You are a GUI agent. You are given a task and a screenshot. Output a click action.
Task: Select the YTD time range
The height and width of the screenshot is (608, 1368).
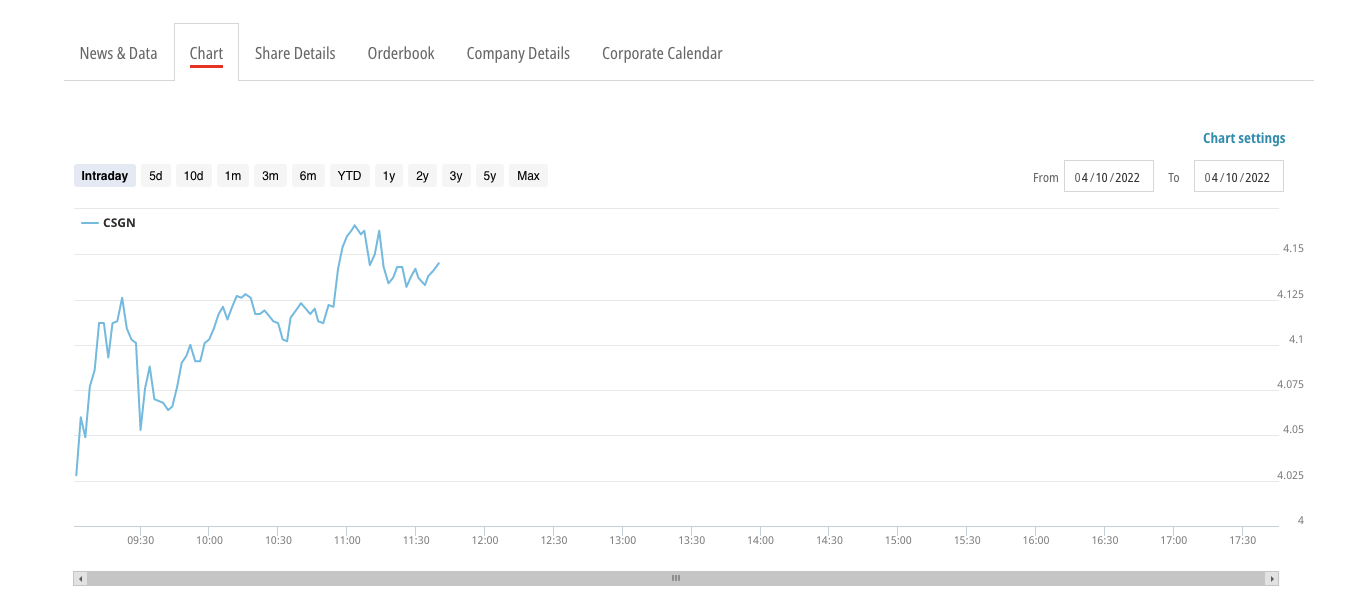point(349,176)
